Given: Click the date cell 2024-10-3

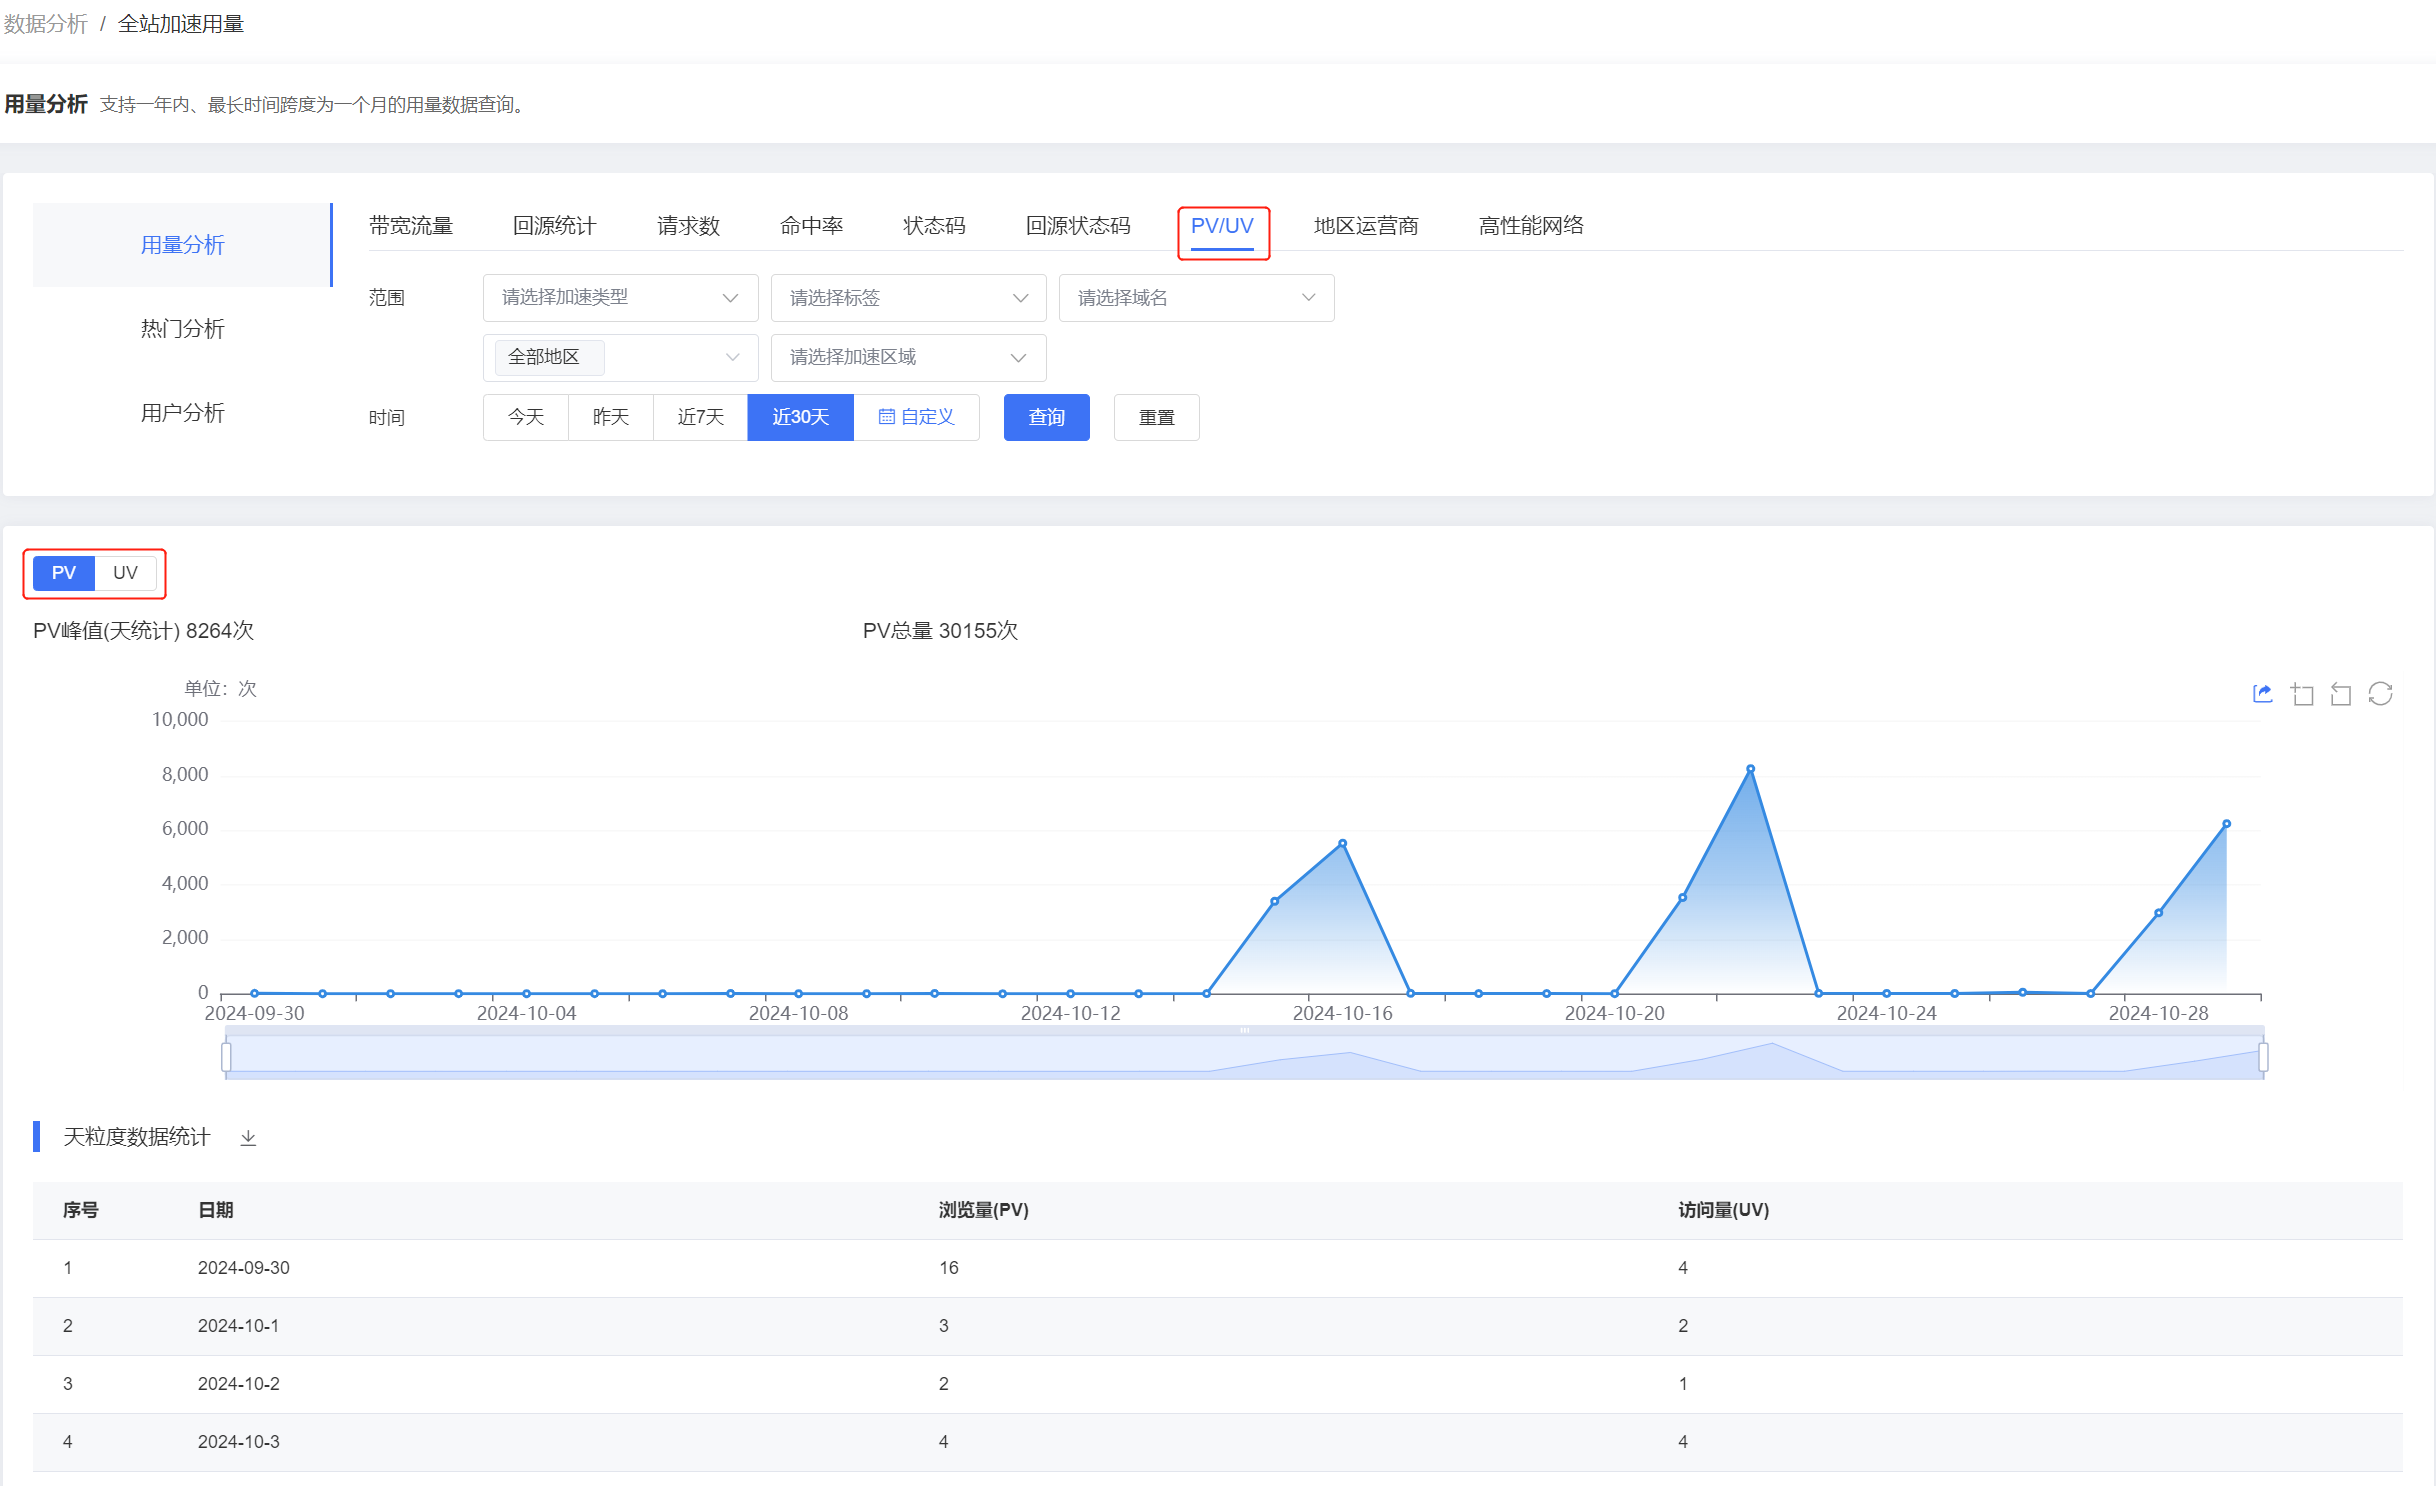Looking at the screenshot, I should tap(239, 1442).
